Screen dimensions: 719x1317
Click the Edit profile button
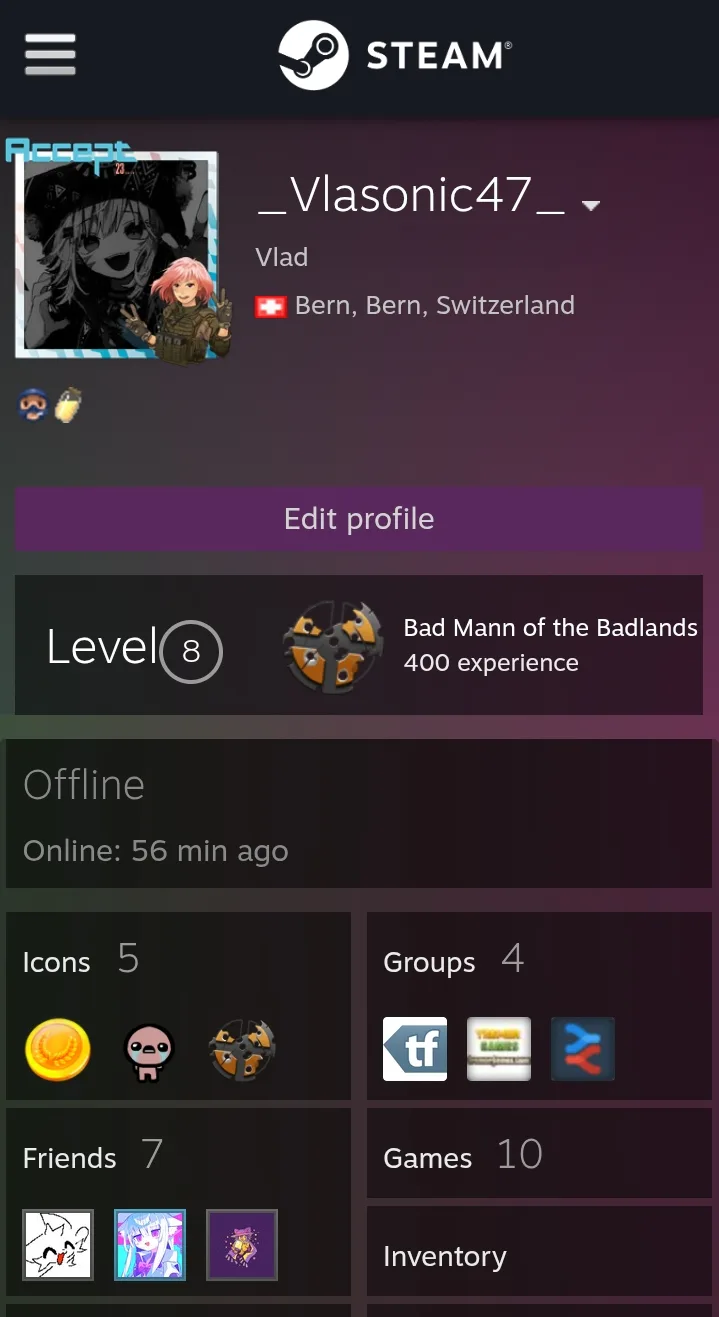[x=359, y=519]
